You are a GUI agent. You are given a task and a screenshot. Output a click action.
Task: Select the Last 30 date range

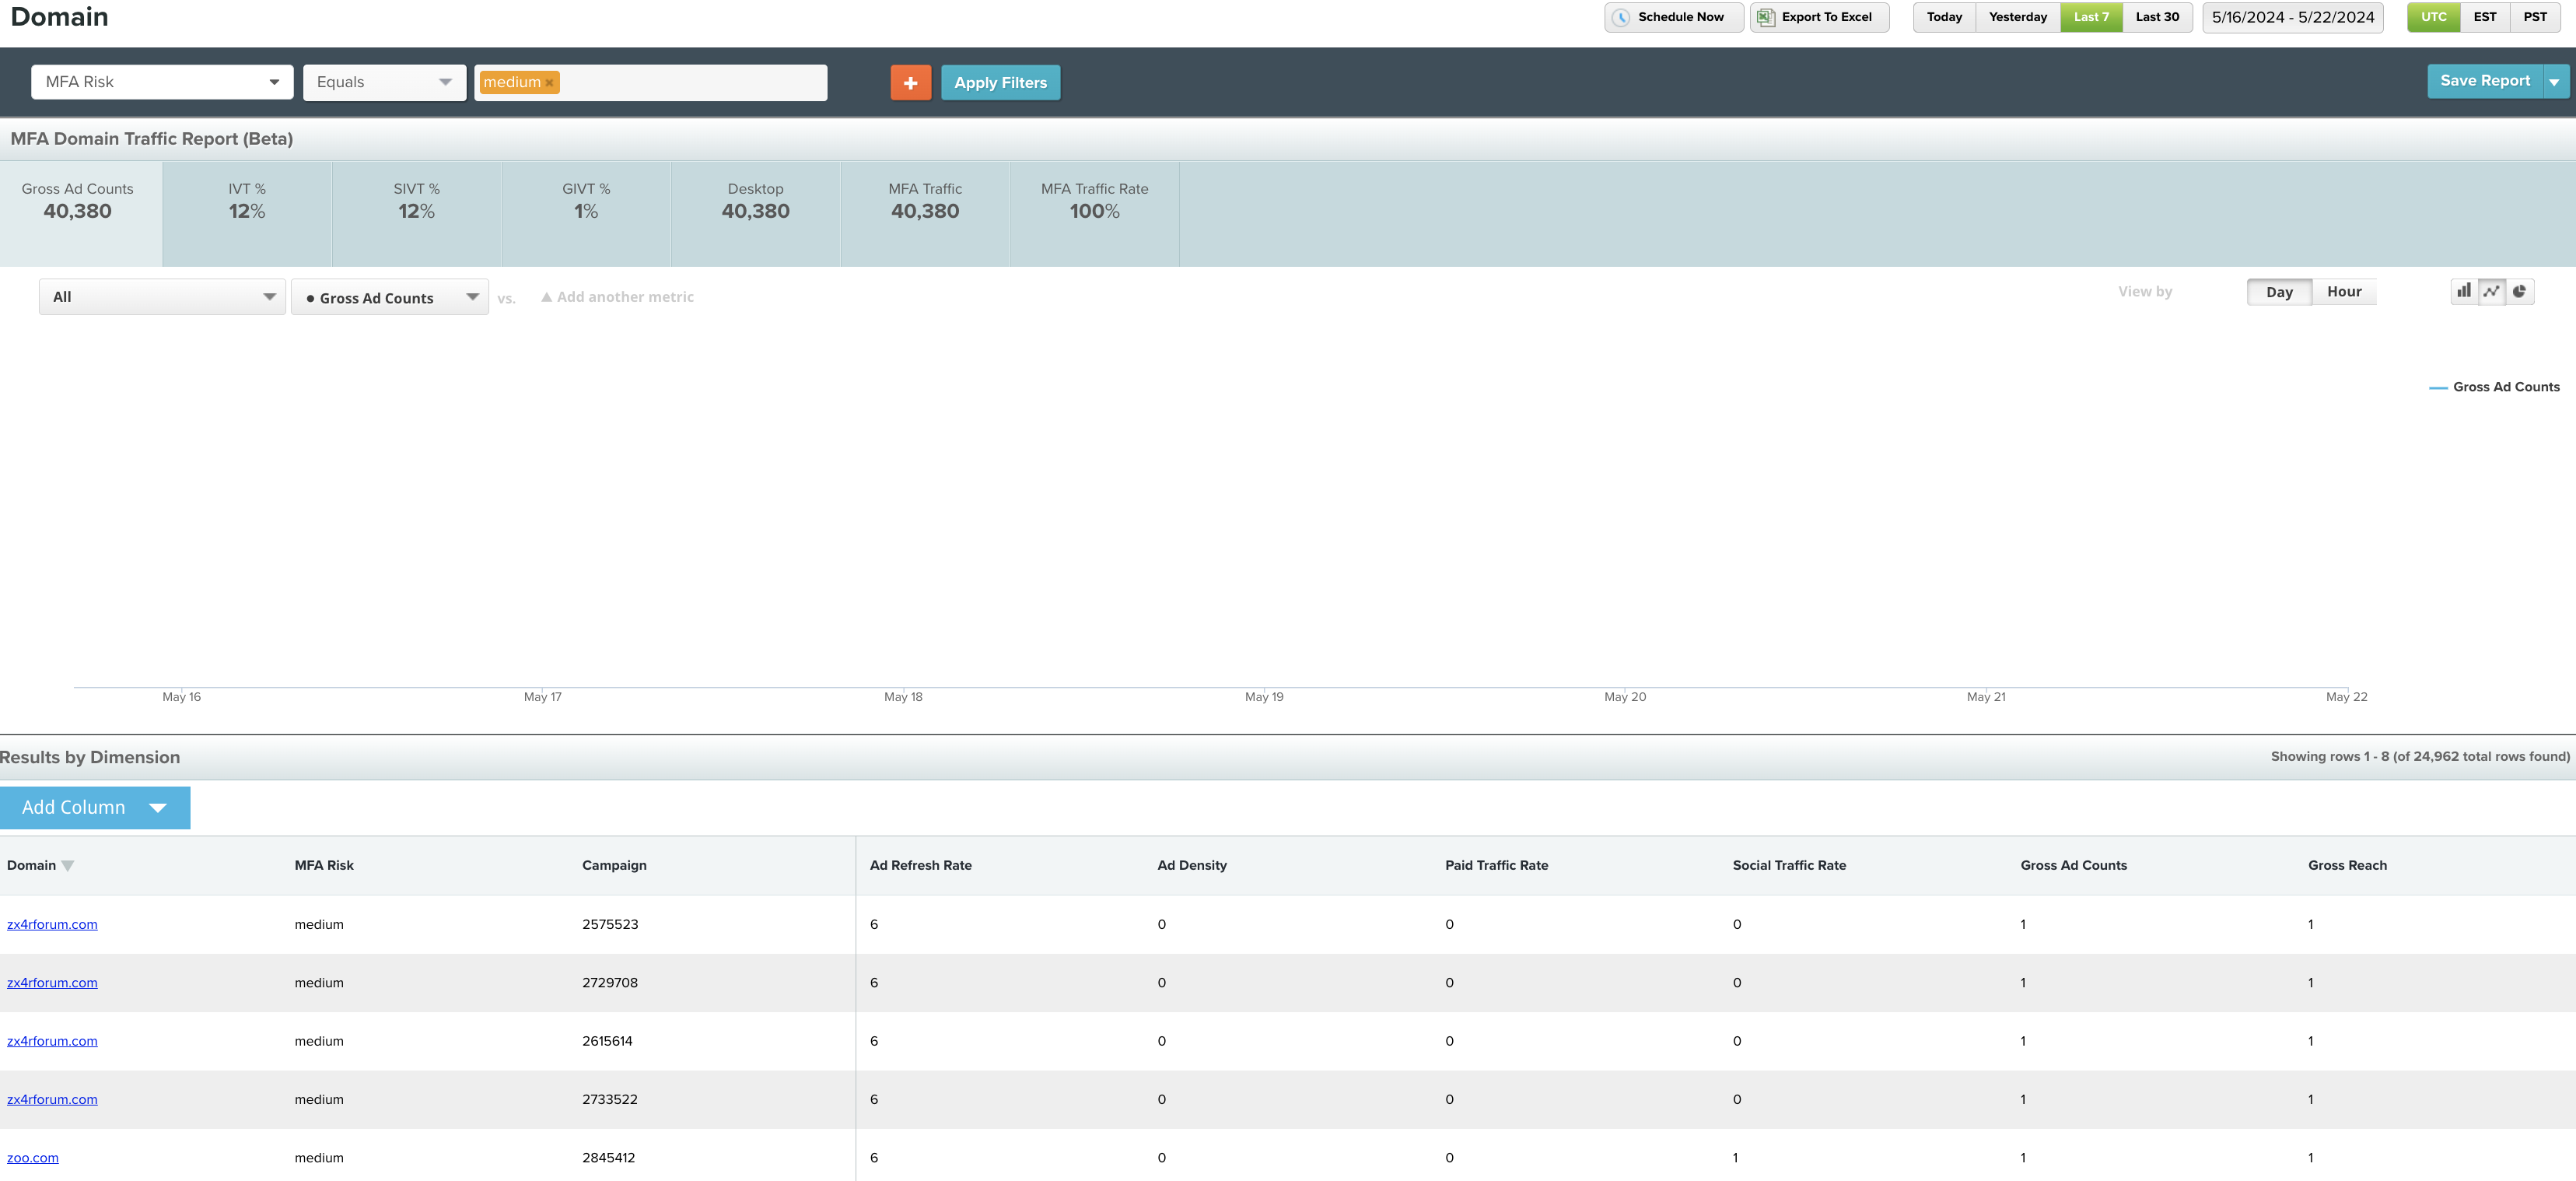pos(2157,17)
